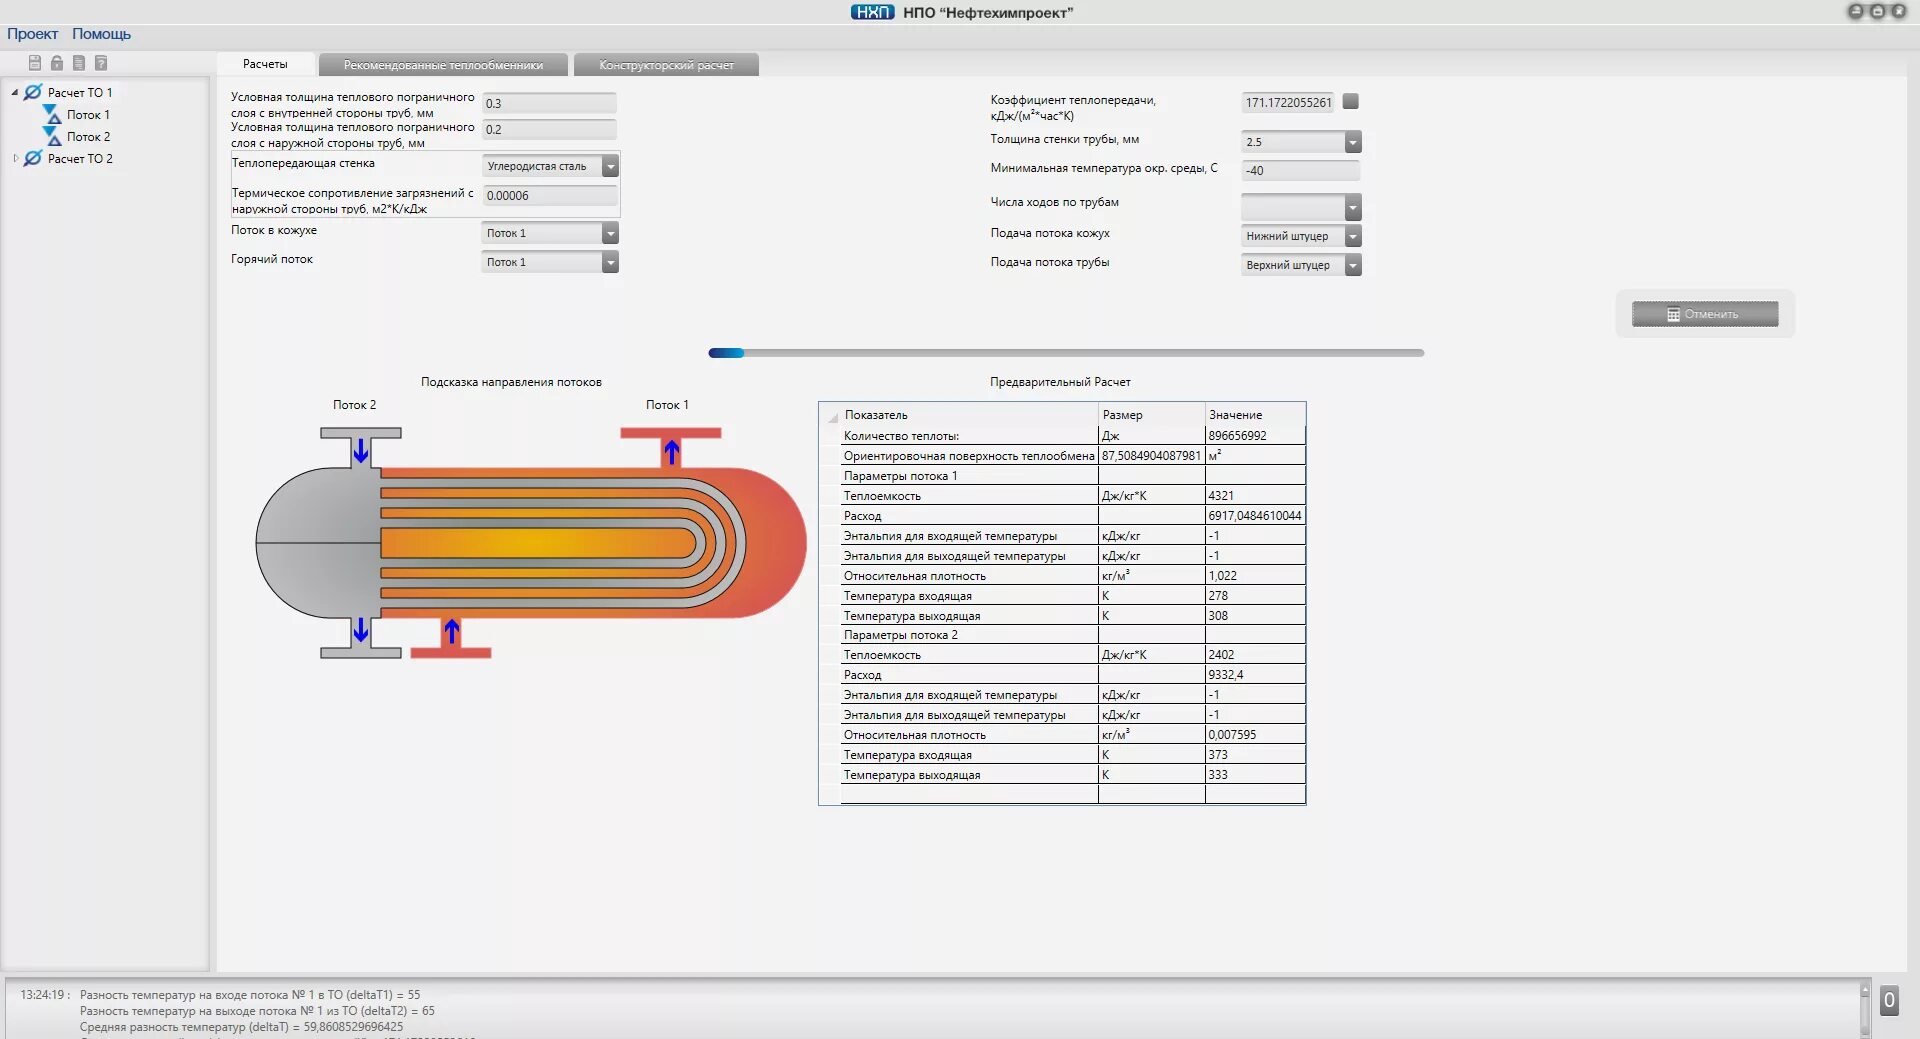Click the Поток 2 label above diagram
Viewport: 1920px width, 1039px height.
click(354, 405)
